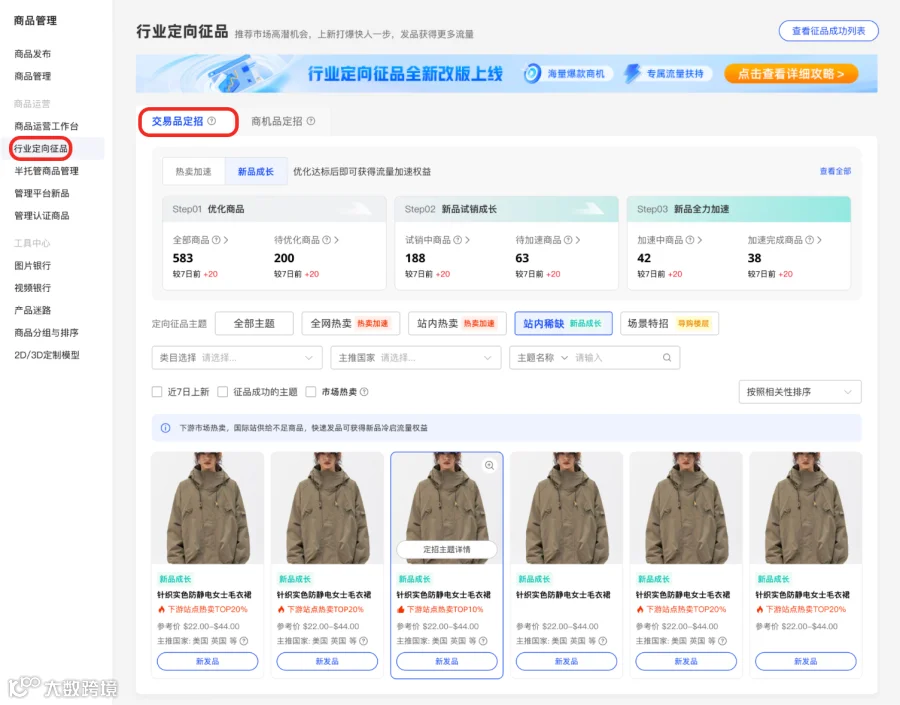Switch to the 商机品定招 tab
Screen dimensions: 900x705
click(x=277, y=121)
